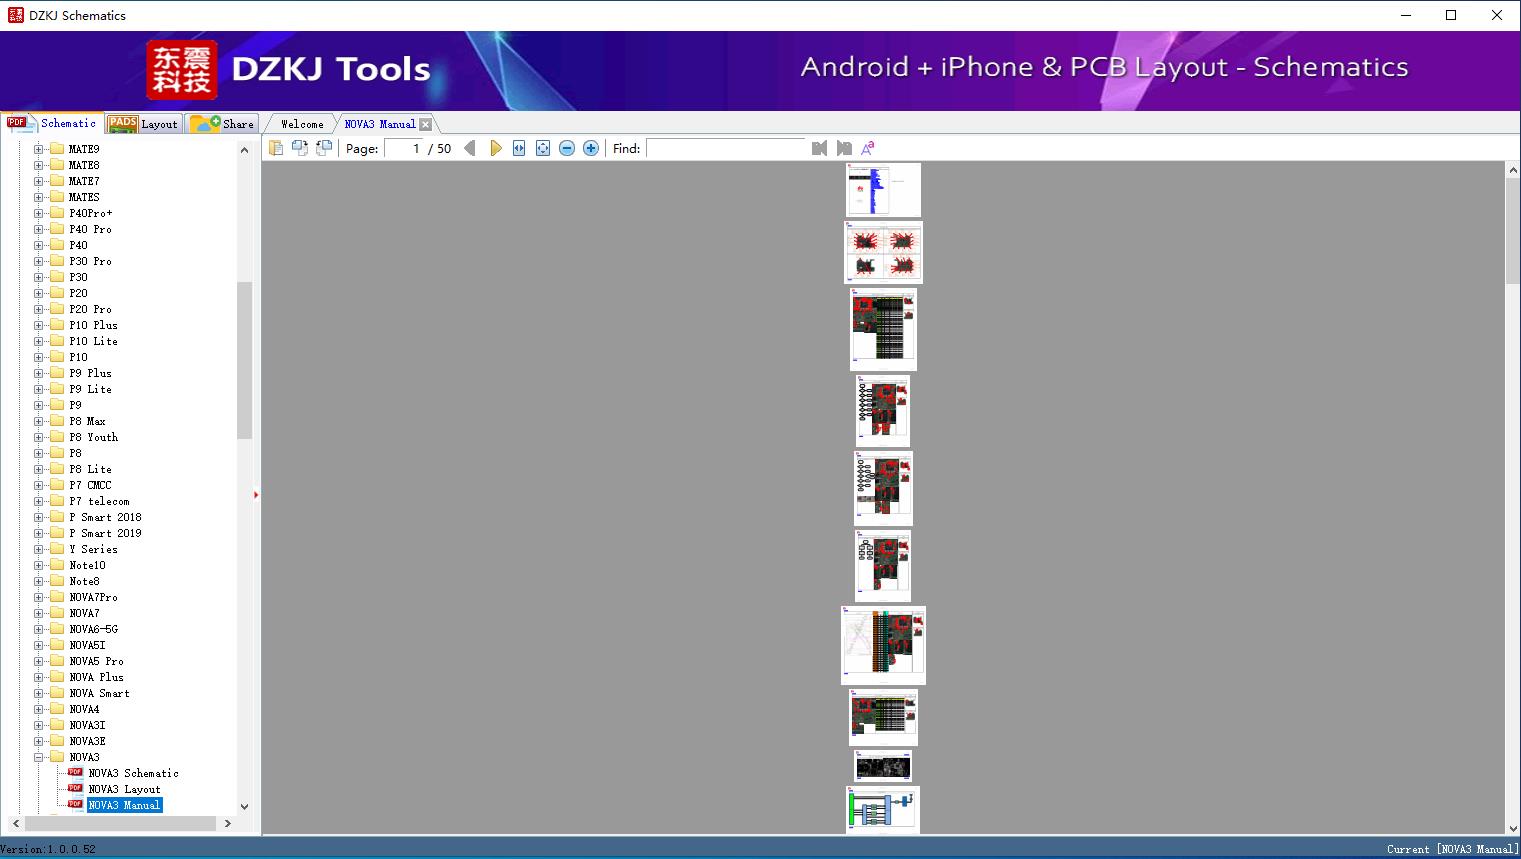Click the NOVA4 folder icon
This screenshot has height=859, width=1521.
tap(57, 709)
